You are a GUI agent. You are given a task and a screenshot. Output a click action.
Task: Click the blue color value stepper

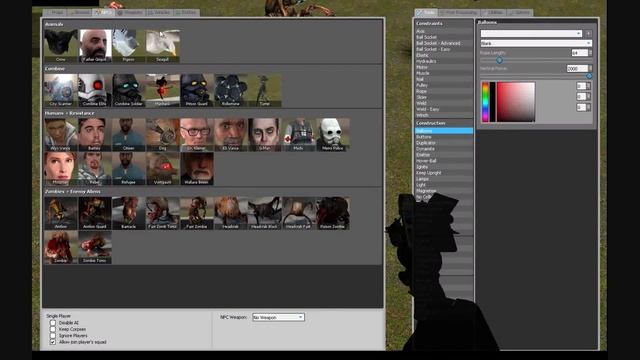pos(588,107)
